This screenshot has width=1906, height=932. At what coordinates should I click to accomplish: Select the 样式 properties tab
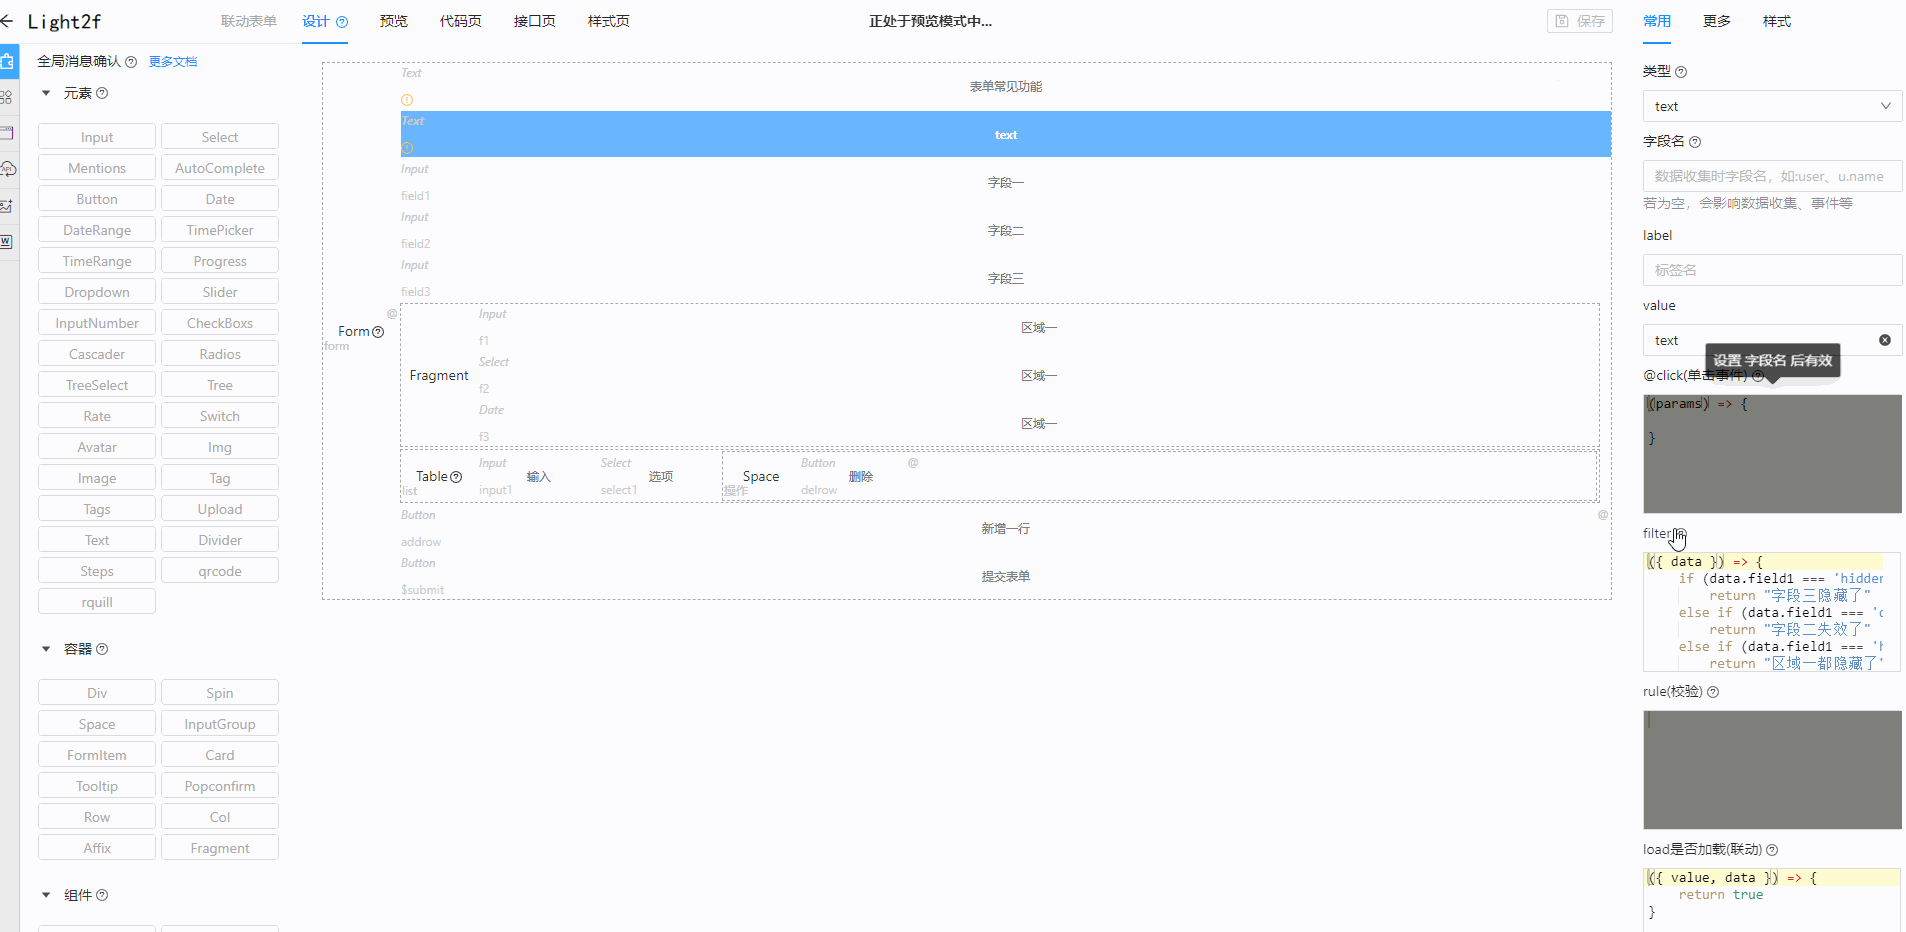(1777, 21)
